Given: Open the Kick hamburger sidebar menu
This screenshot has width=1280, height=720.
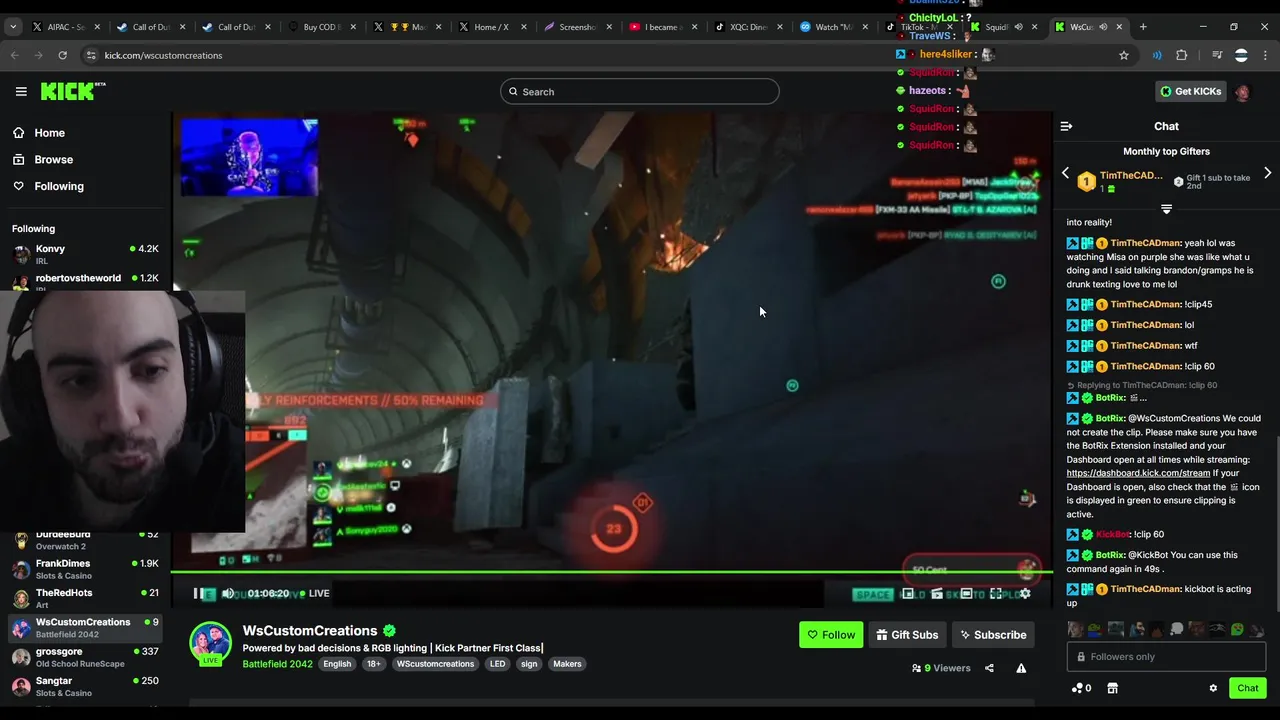Looking at the screenshot, I should click(x=21, y=91).
